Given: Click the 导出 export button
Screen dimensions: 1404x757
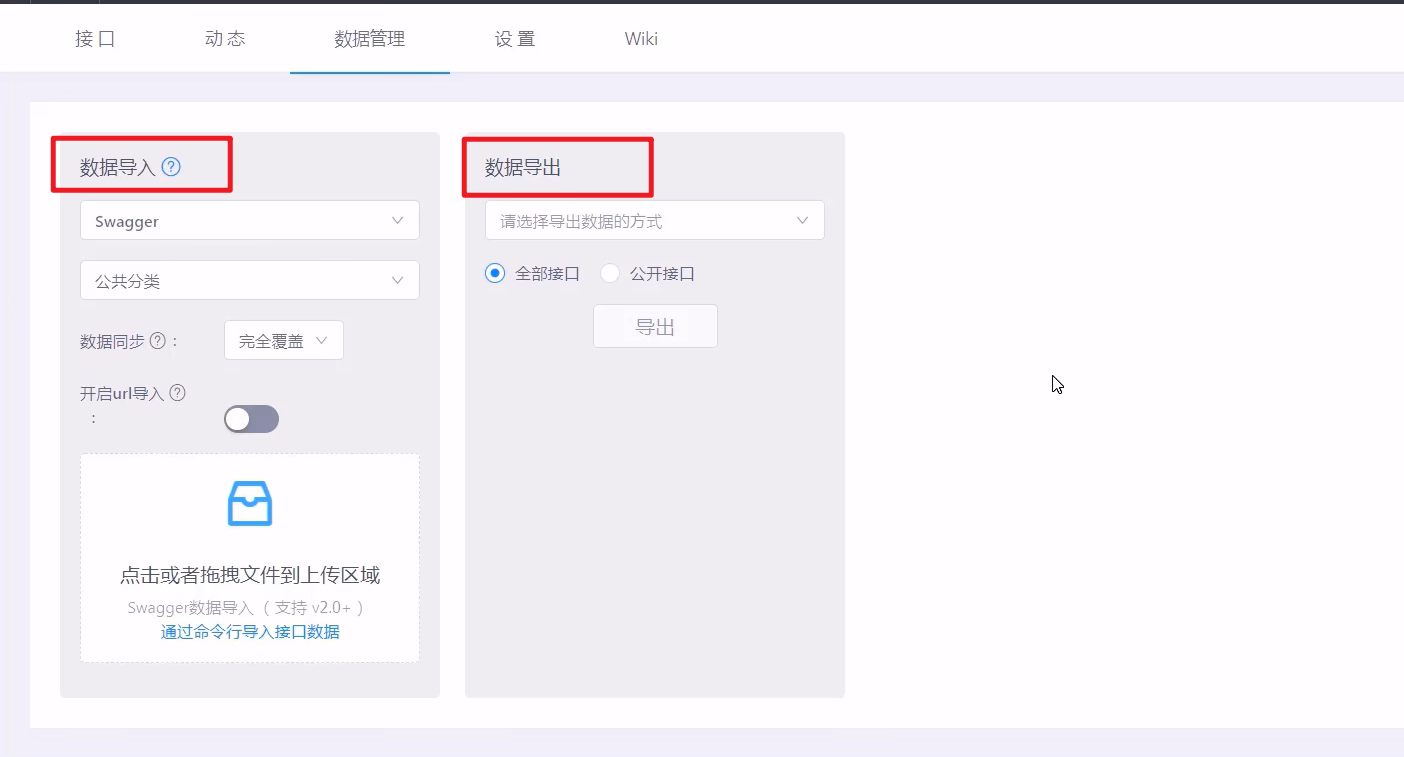Looking at the screenshot, I should [655, 327].
